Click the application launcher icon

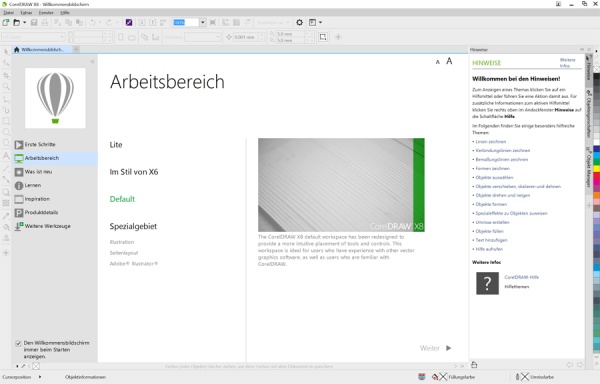click(313, 23)
